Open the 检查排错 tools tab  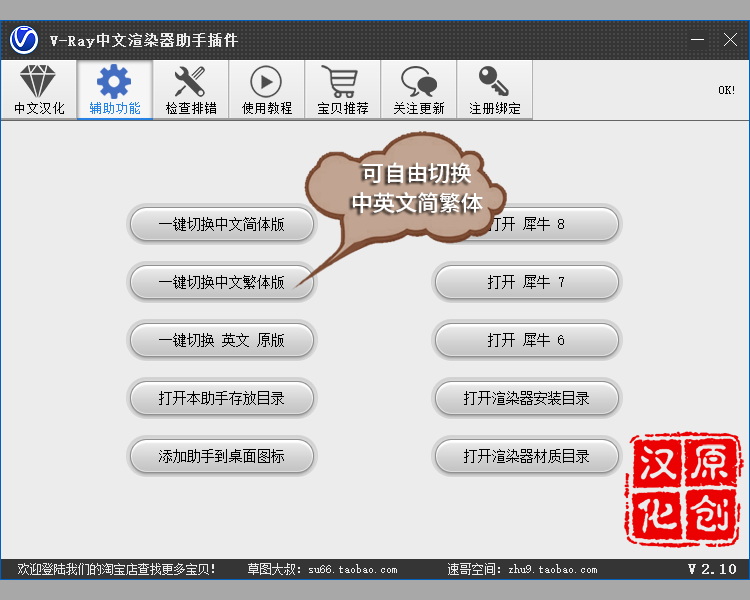coord(191,89)
